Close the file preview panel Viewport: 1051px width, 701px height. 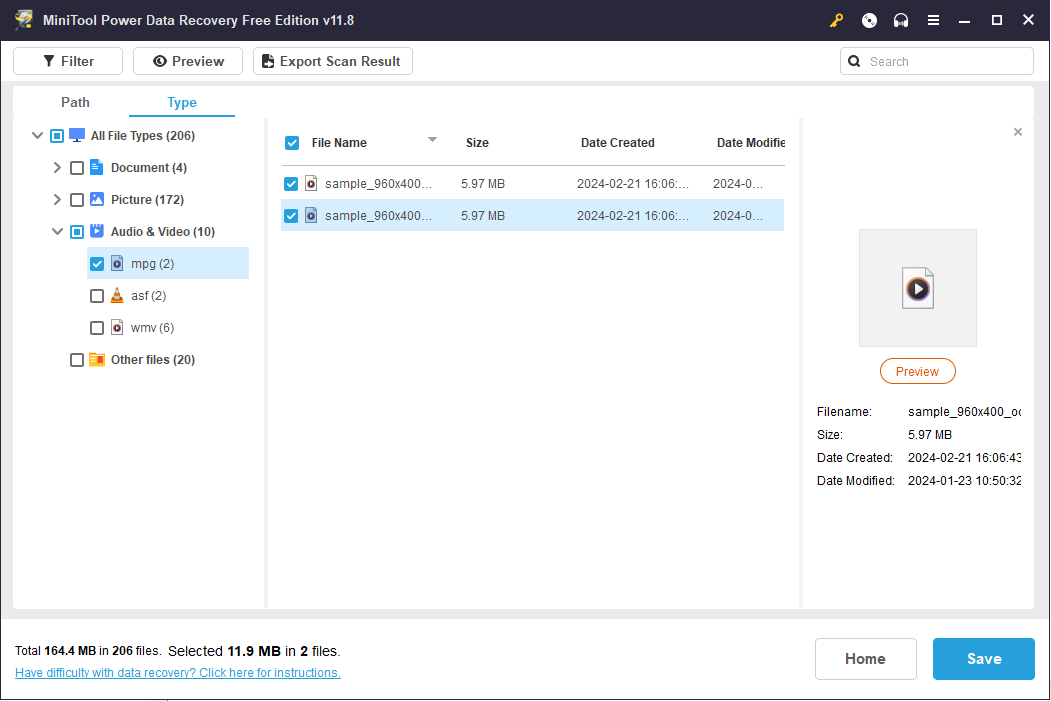pyautogui.click(x=1018, y=132)
